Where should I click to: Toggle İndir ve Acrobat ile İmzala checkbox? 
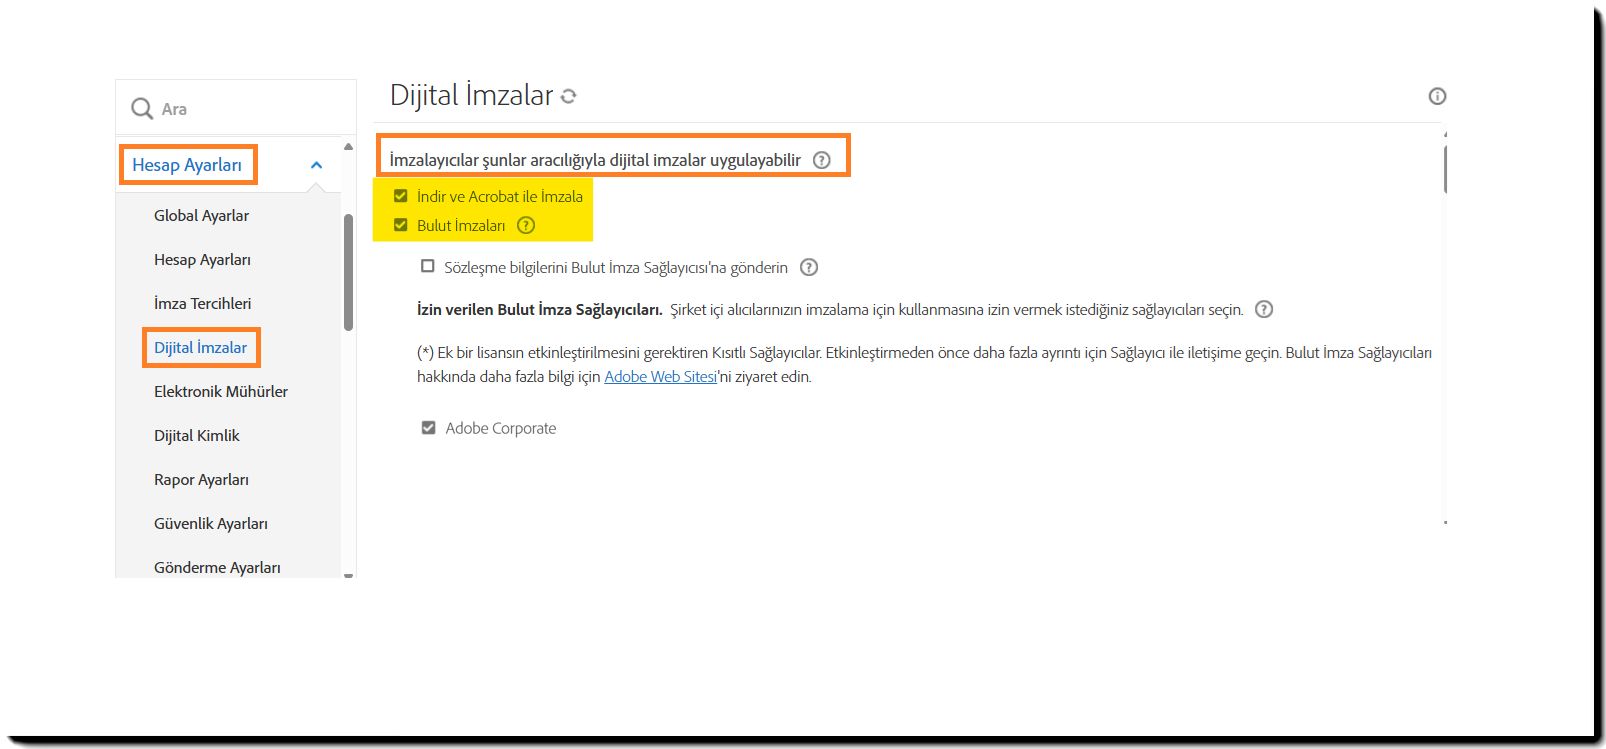[x=401, y=196]
